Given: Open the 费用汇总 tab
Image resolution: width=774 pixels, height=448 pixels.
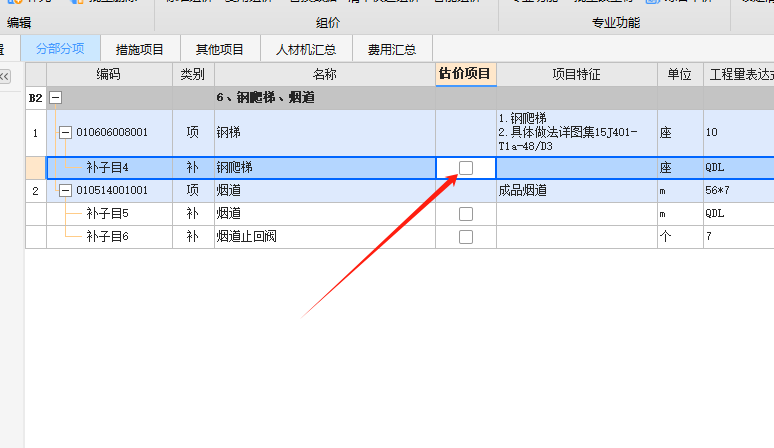Looking at the screenshot, I should point(392,49).
